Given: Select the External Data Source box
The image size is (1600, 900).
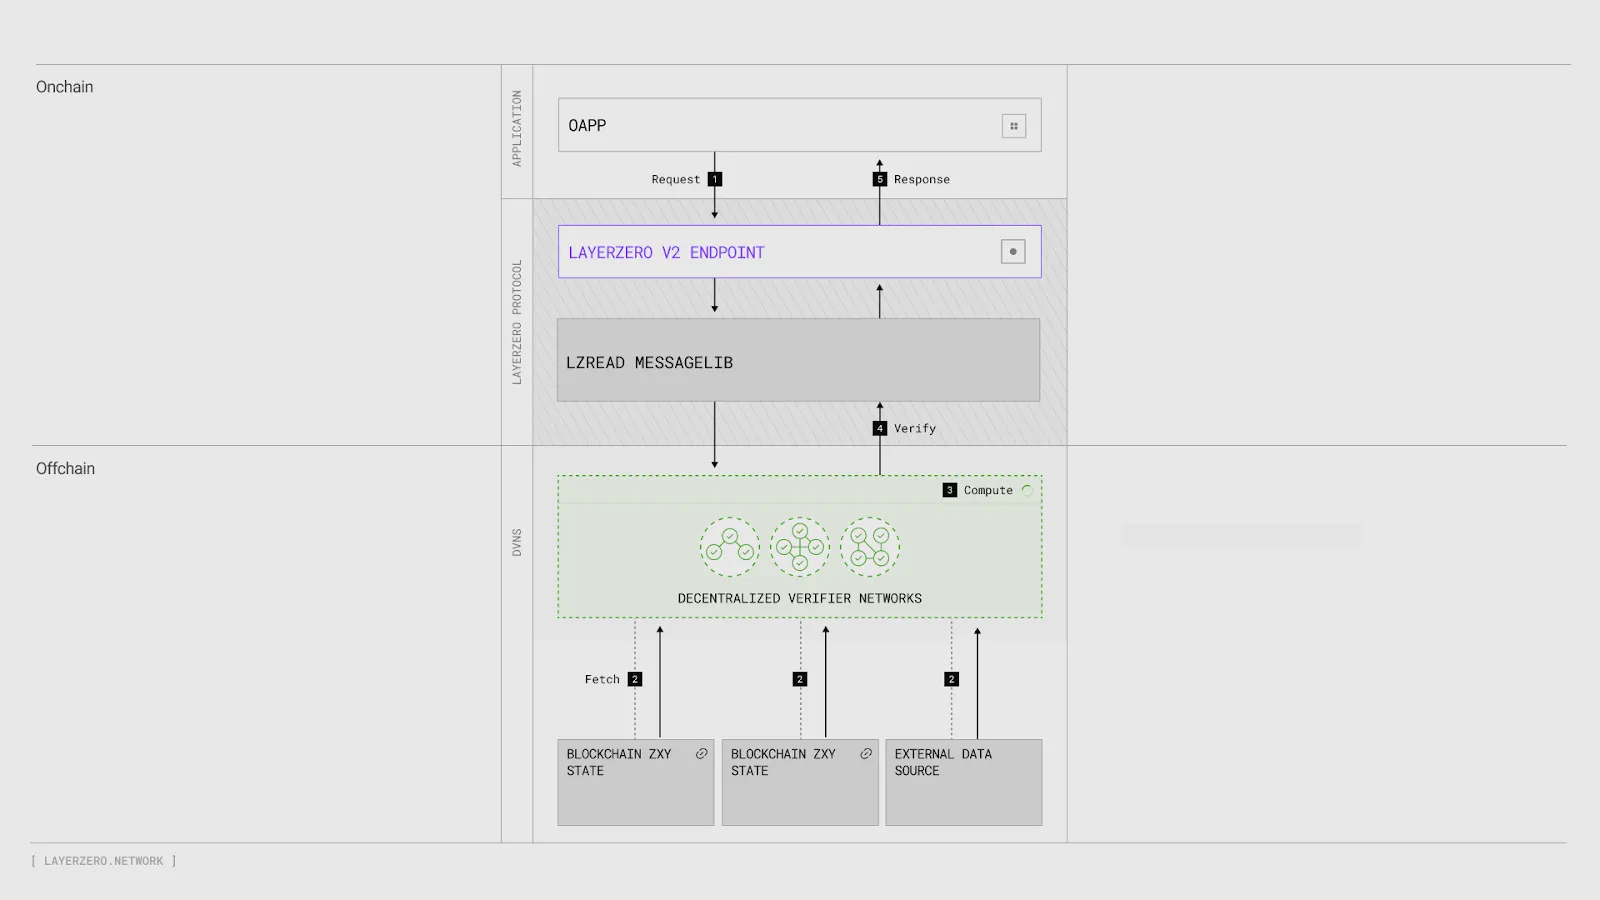Looking at the screenshot, I should [964, 782].
